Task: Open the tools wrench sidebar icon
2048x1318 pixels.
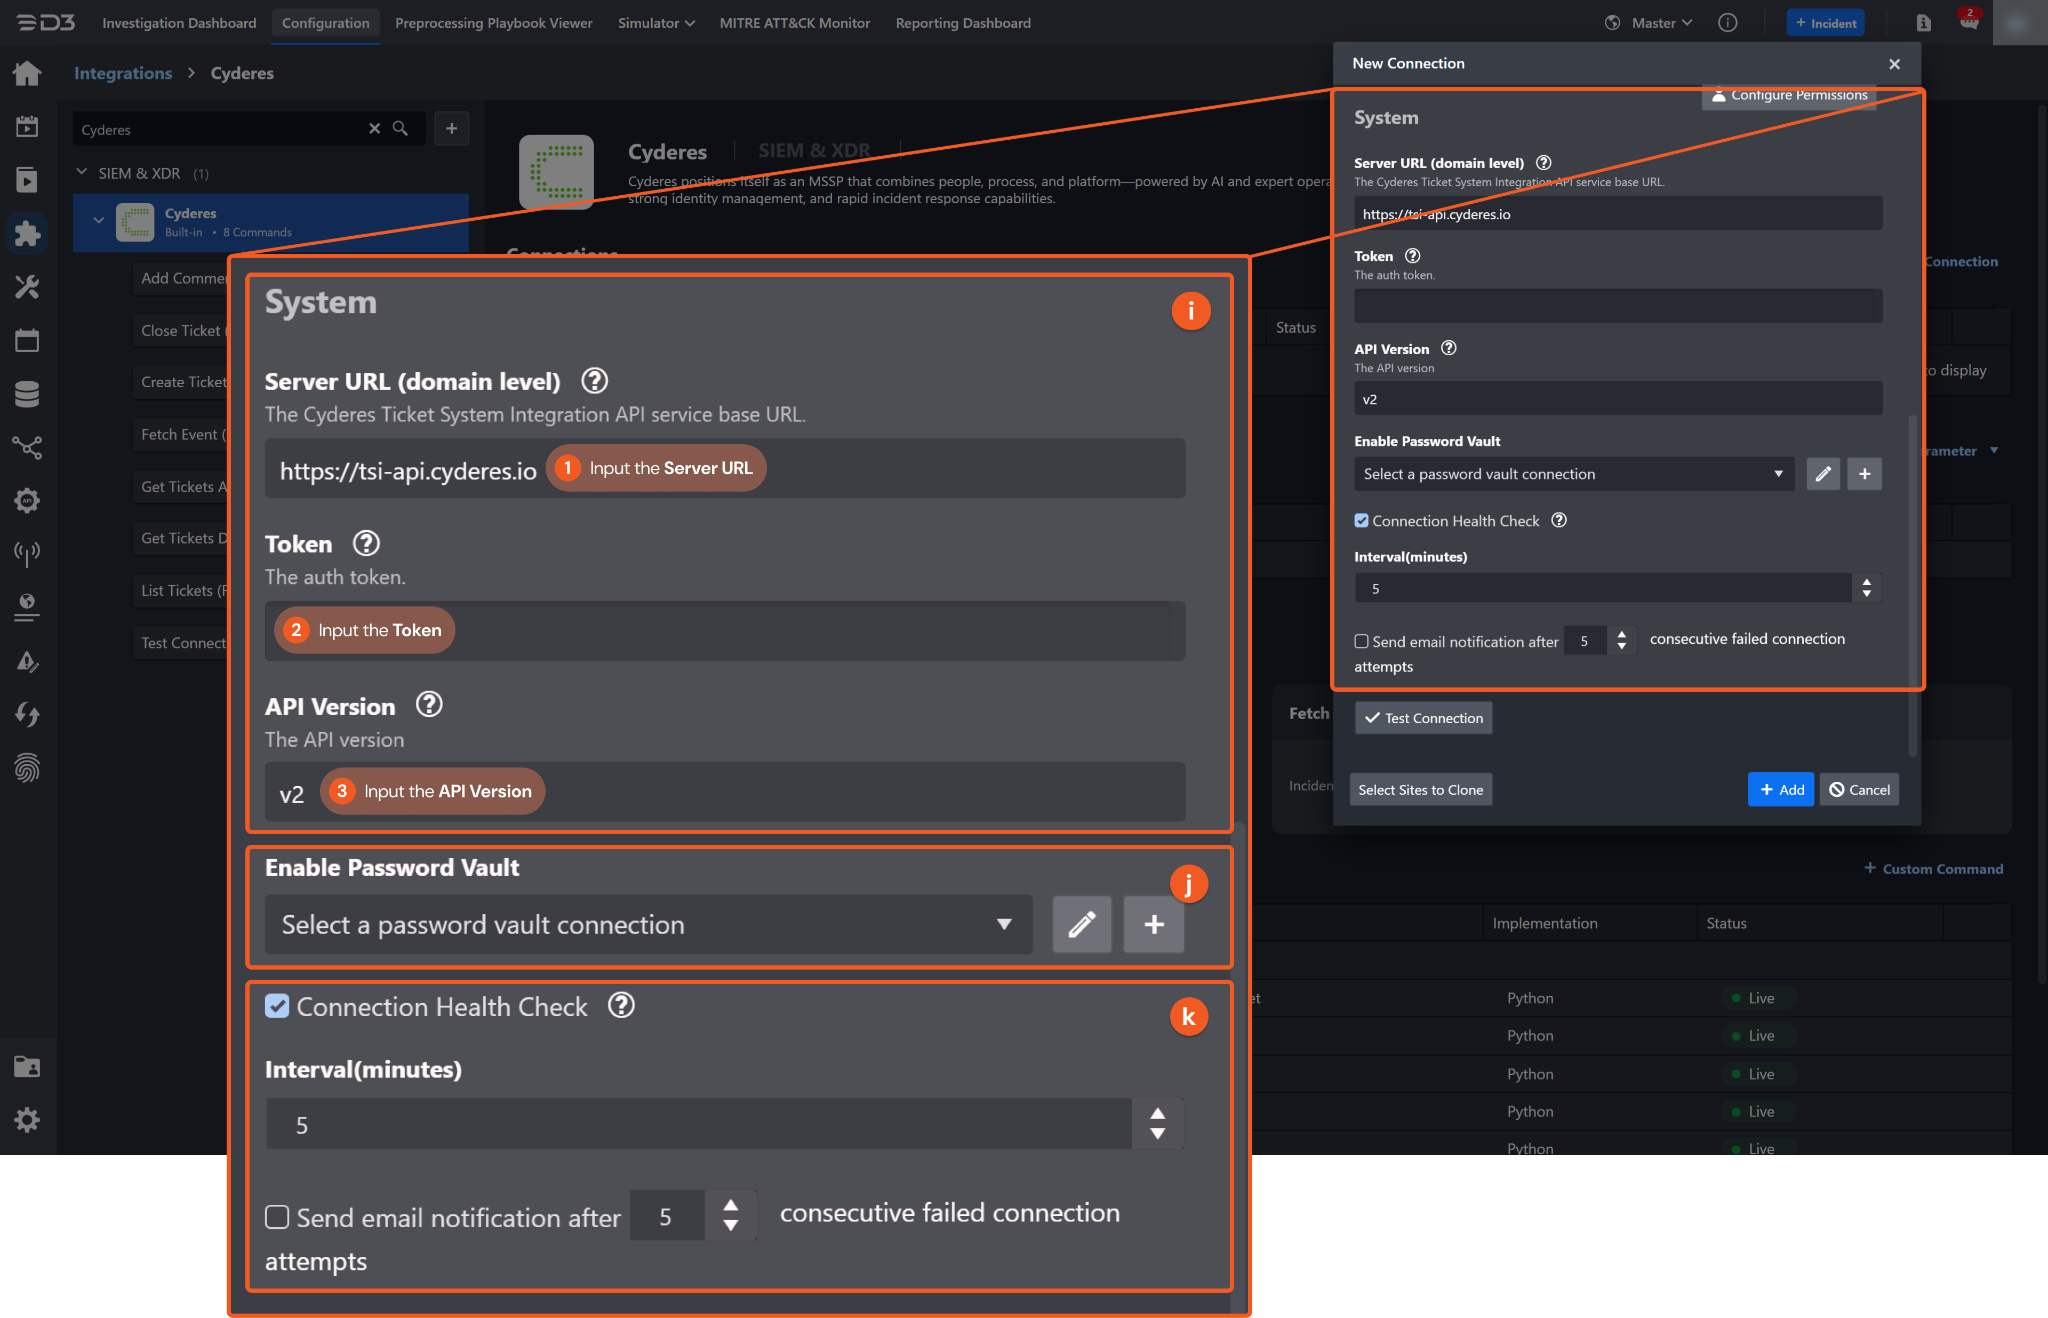Action: pos(27,287)
